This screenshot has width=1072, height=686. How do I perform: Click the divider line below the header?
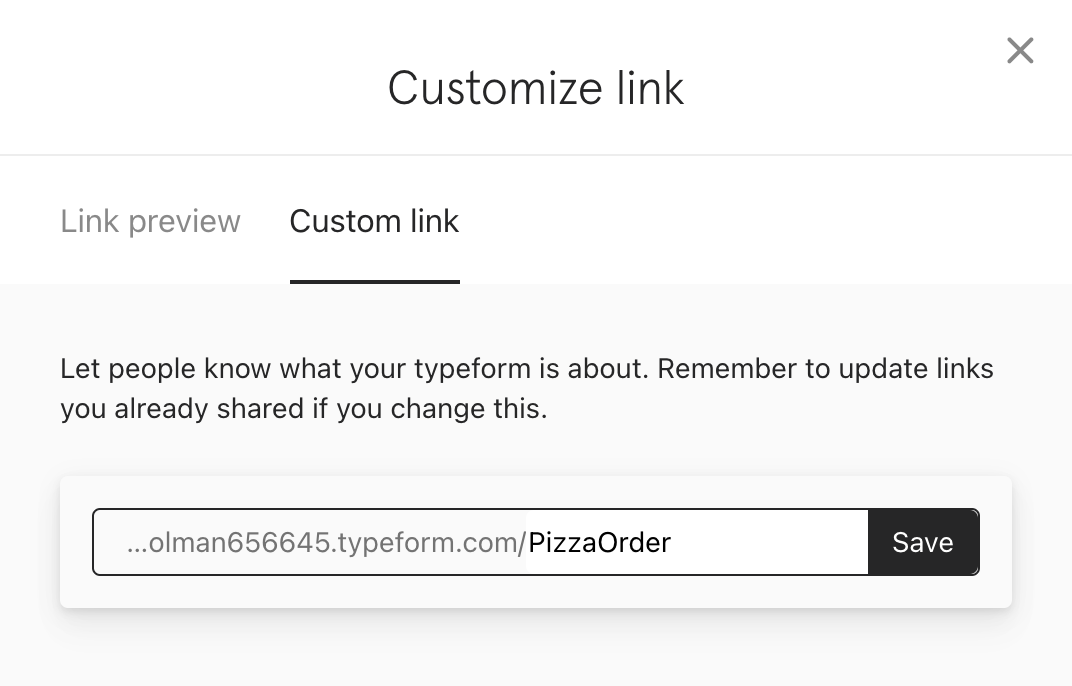536,155
